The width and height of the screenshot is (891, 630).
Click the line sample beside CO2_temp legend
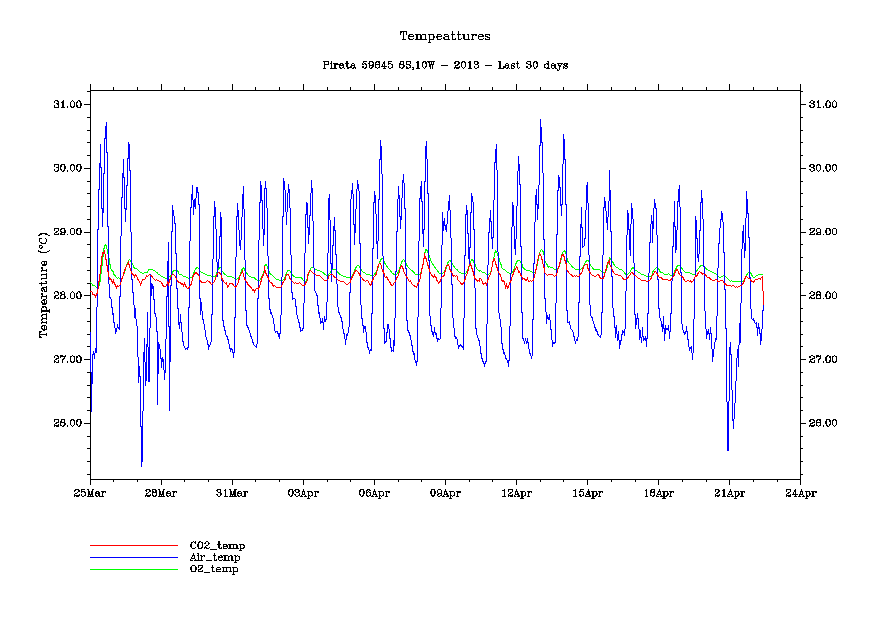(133, 545)
